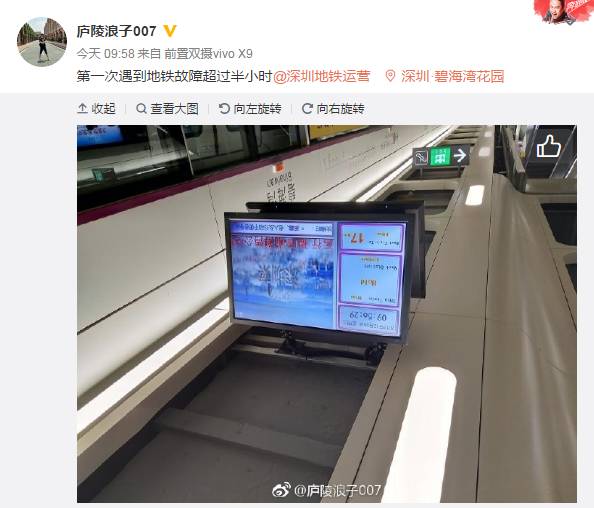Click the expanded subway photo
The width and height of the screenshot is (594, 508).
click(x=327, y=314)
